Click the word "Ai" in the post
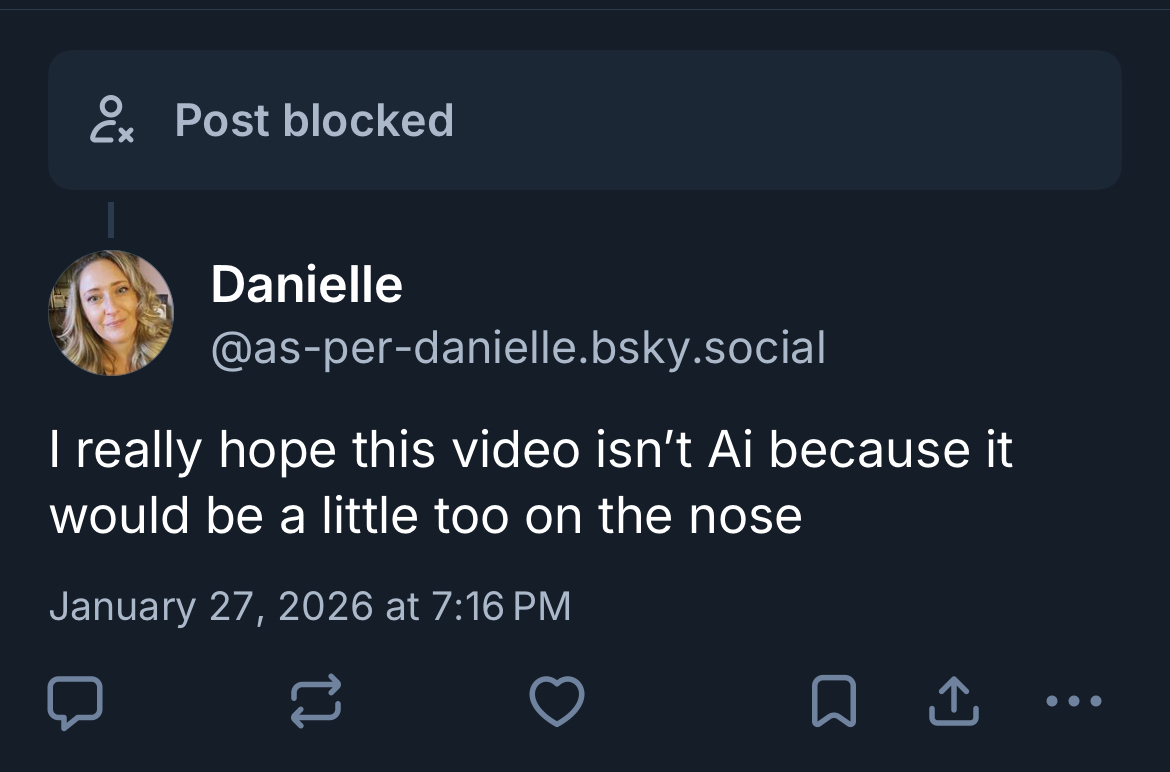 731,450
